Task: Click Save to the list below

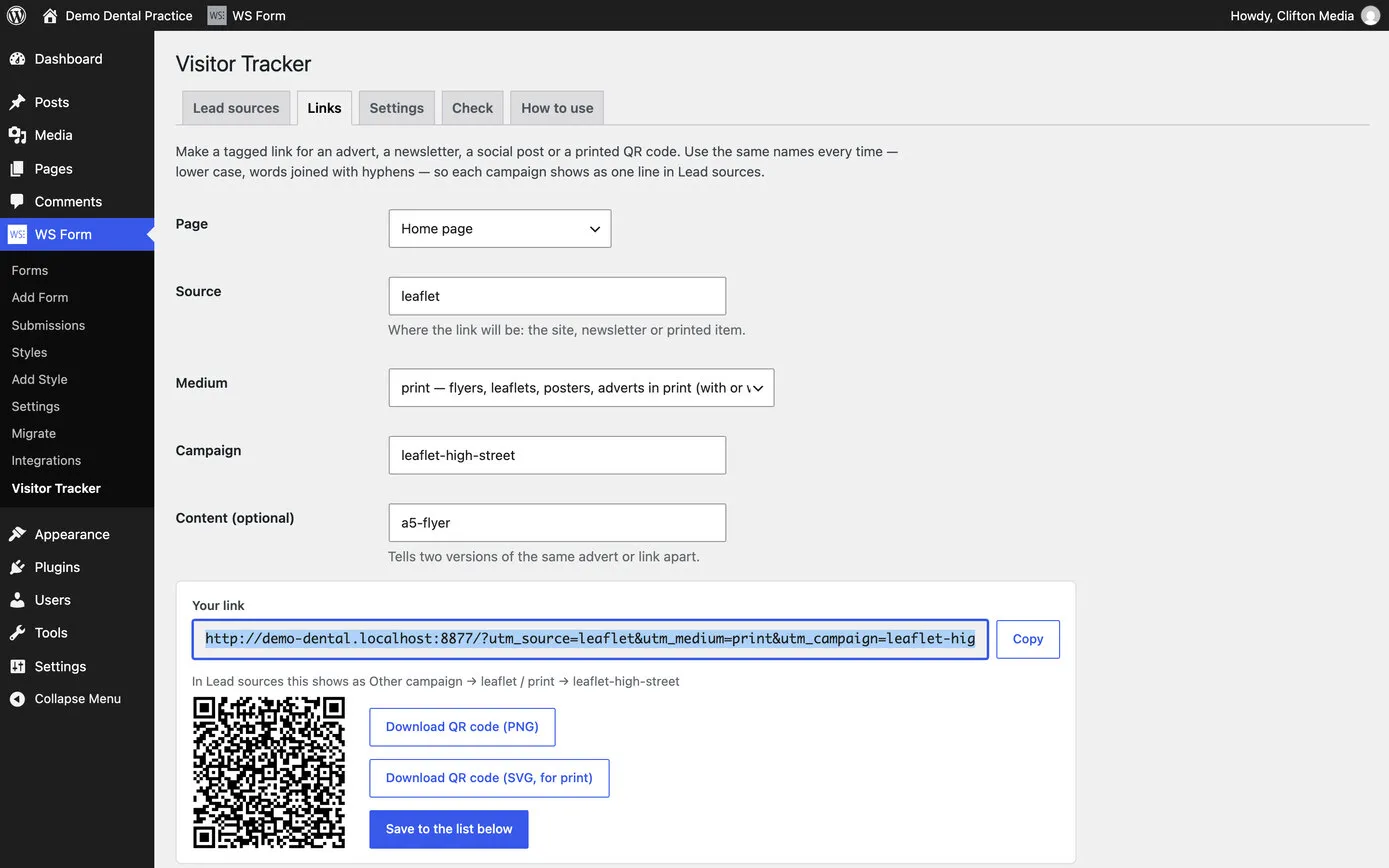Action: coord(449,829)
